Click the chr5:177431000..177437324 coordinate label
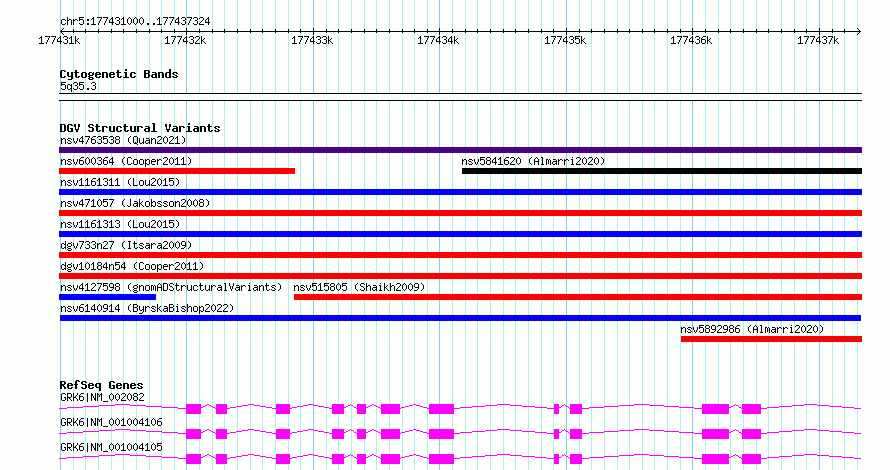The height and width of the screenshot is (470, 890). pyautogui.click(x=135, y=22)
